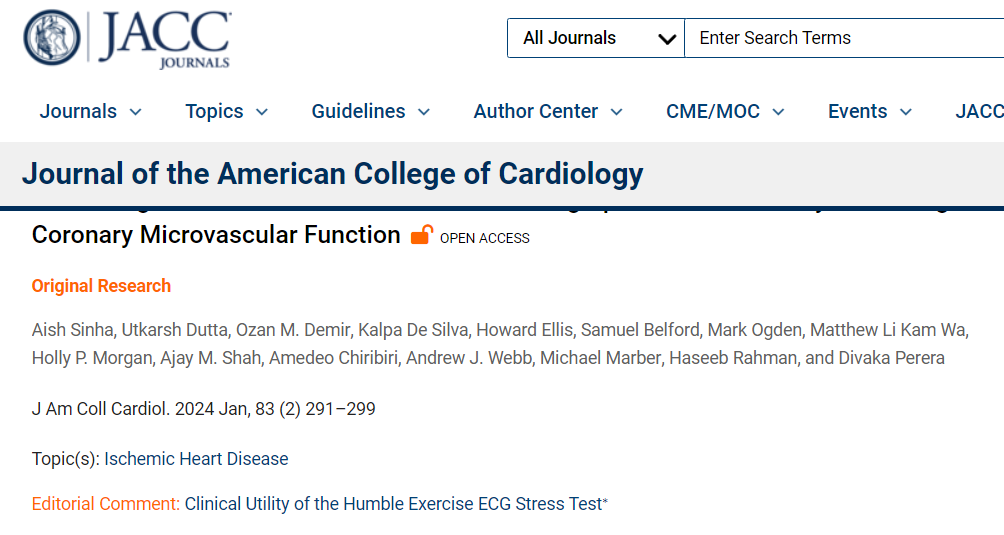Click author name Aish Sinha

tap(72, 330)
